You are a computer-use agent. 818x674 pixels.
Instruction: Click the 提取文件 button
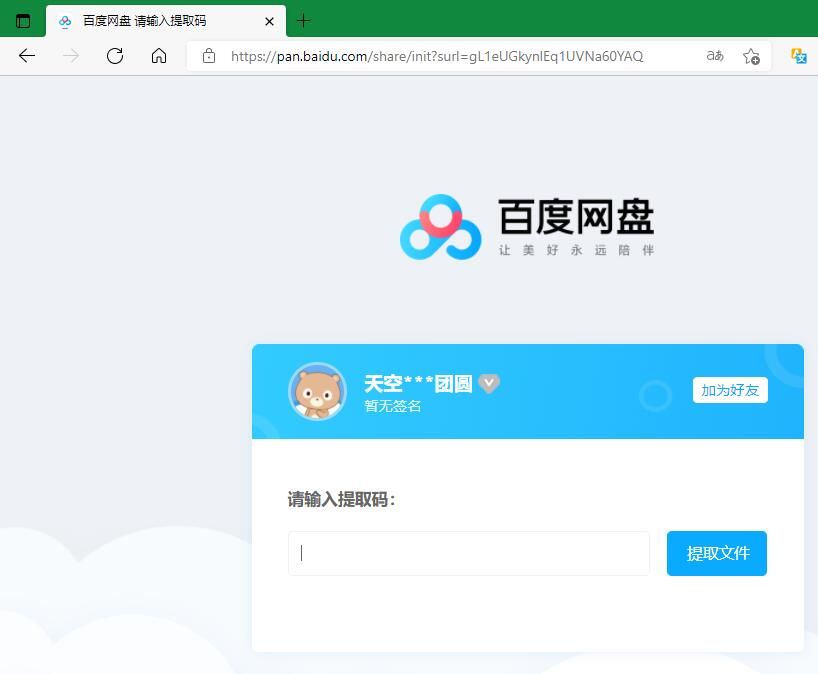click(717, 553)
